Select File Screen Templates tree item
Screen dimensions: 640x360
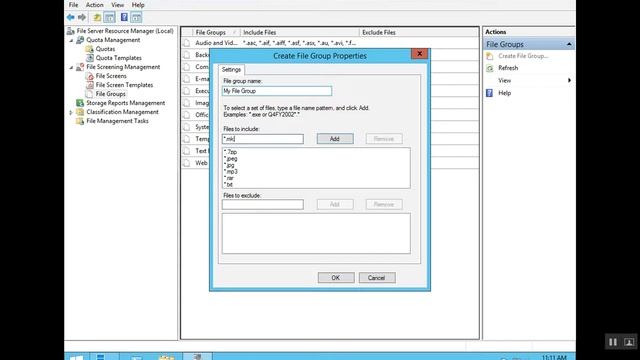124,85
